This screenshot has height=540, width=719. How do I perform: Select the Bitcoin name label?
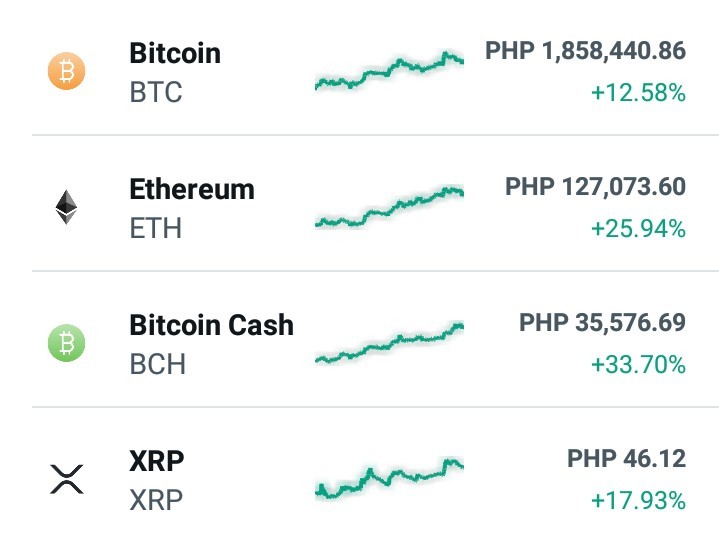(175, 53)
